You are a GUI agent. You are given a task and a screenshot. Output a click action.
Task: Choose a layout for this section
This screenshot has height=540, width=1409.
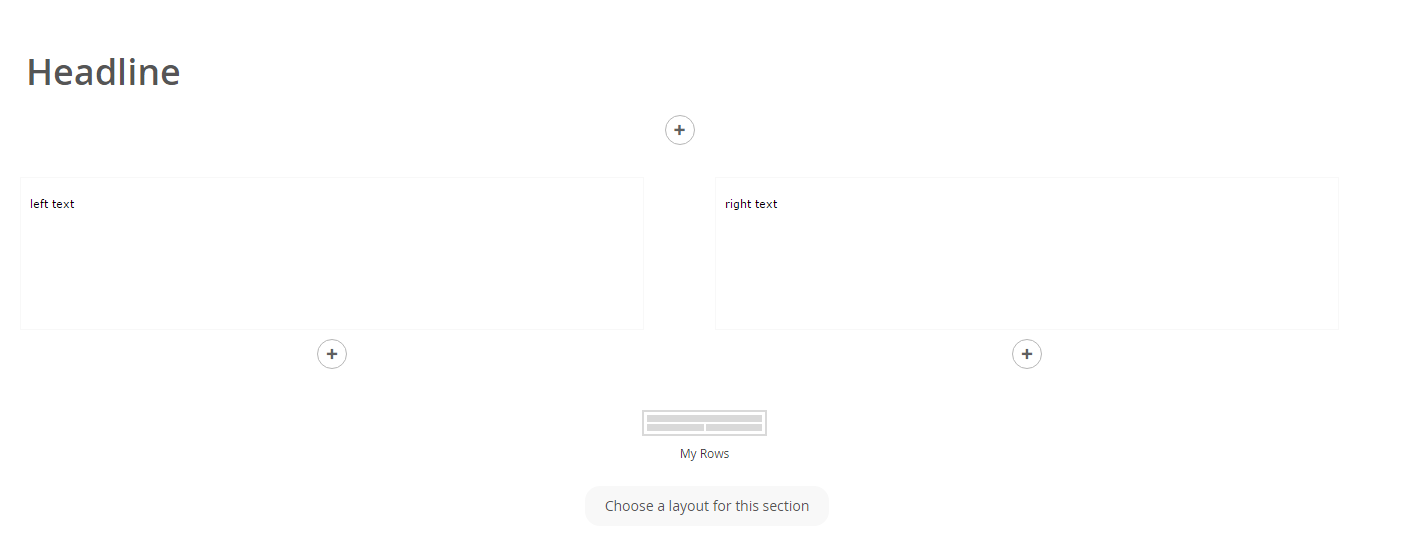707,506
